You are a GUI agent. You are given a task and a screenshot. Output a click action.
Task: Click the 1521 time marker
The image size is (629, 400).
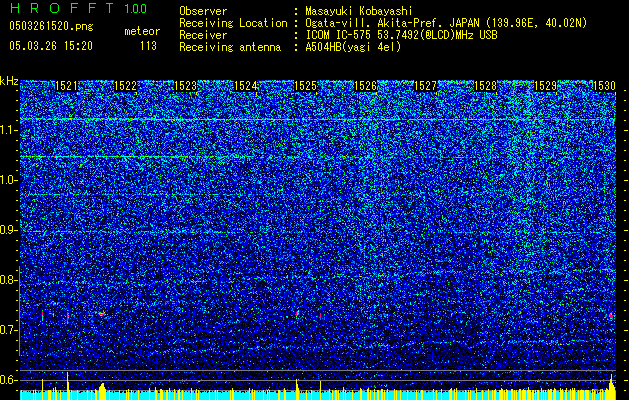66,86
